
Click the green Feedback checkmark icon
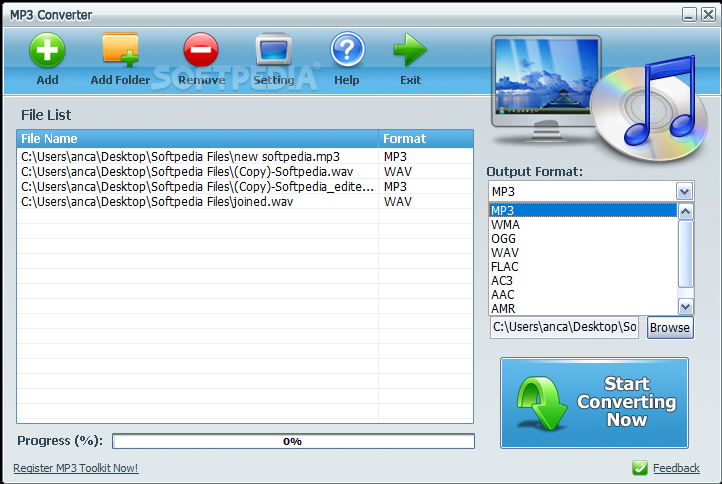pyautogui.click(x=640, y=468)
